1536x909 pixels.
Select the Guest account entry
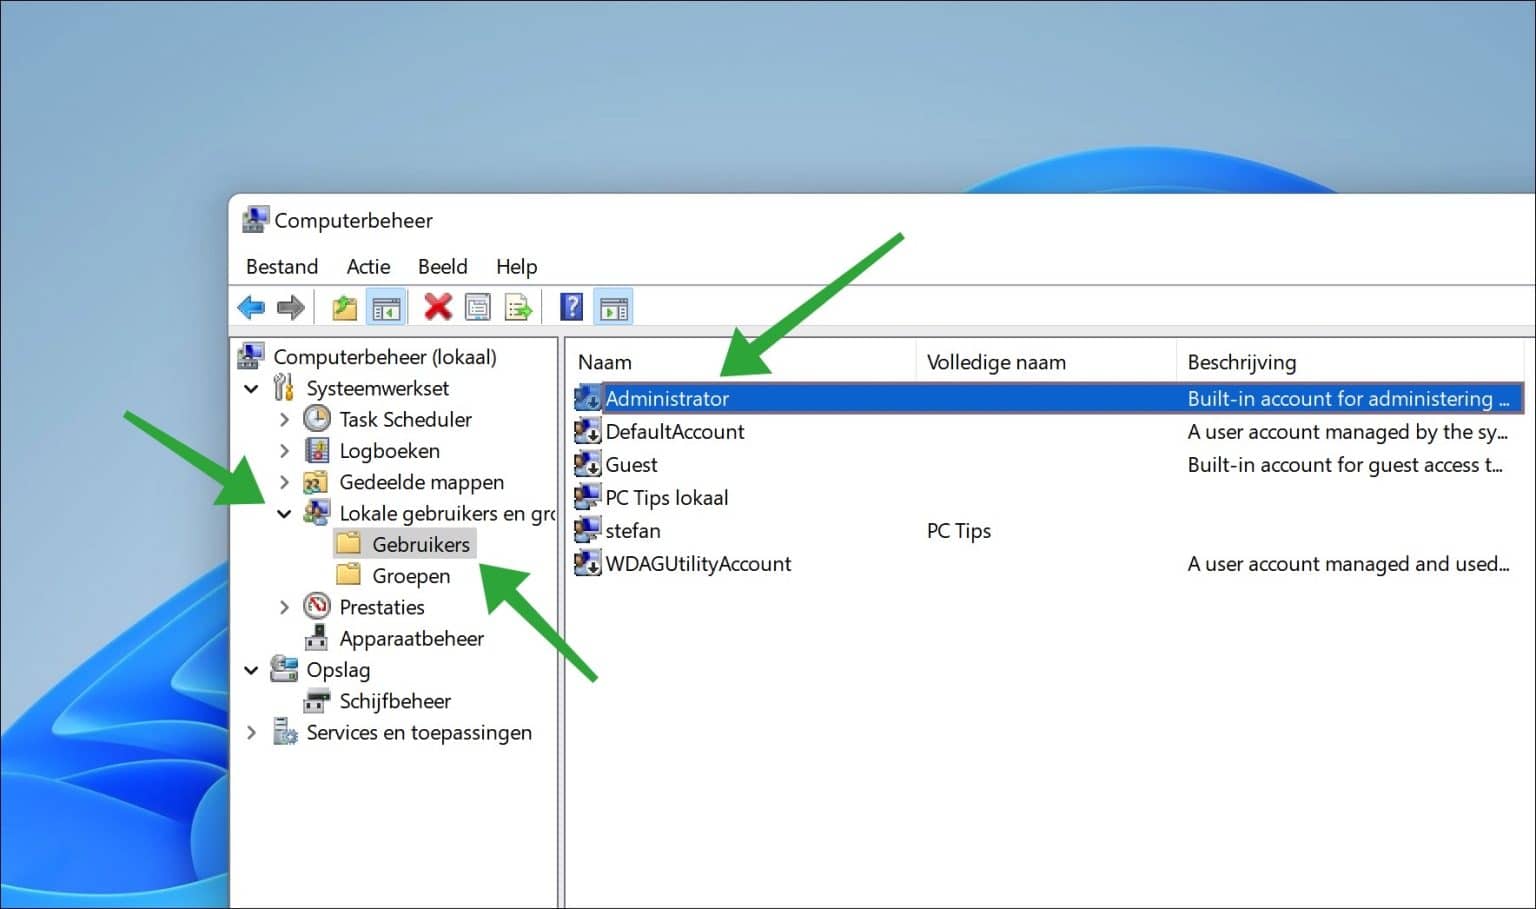coord(631,464)
